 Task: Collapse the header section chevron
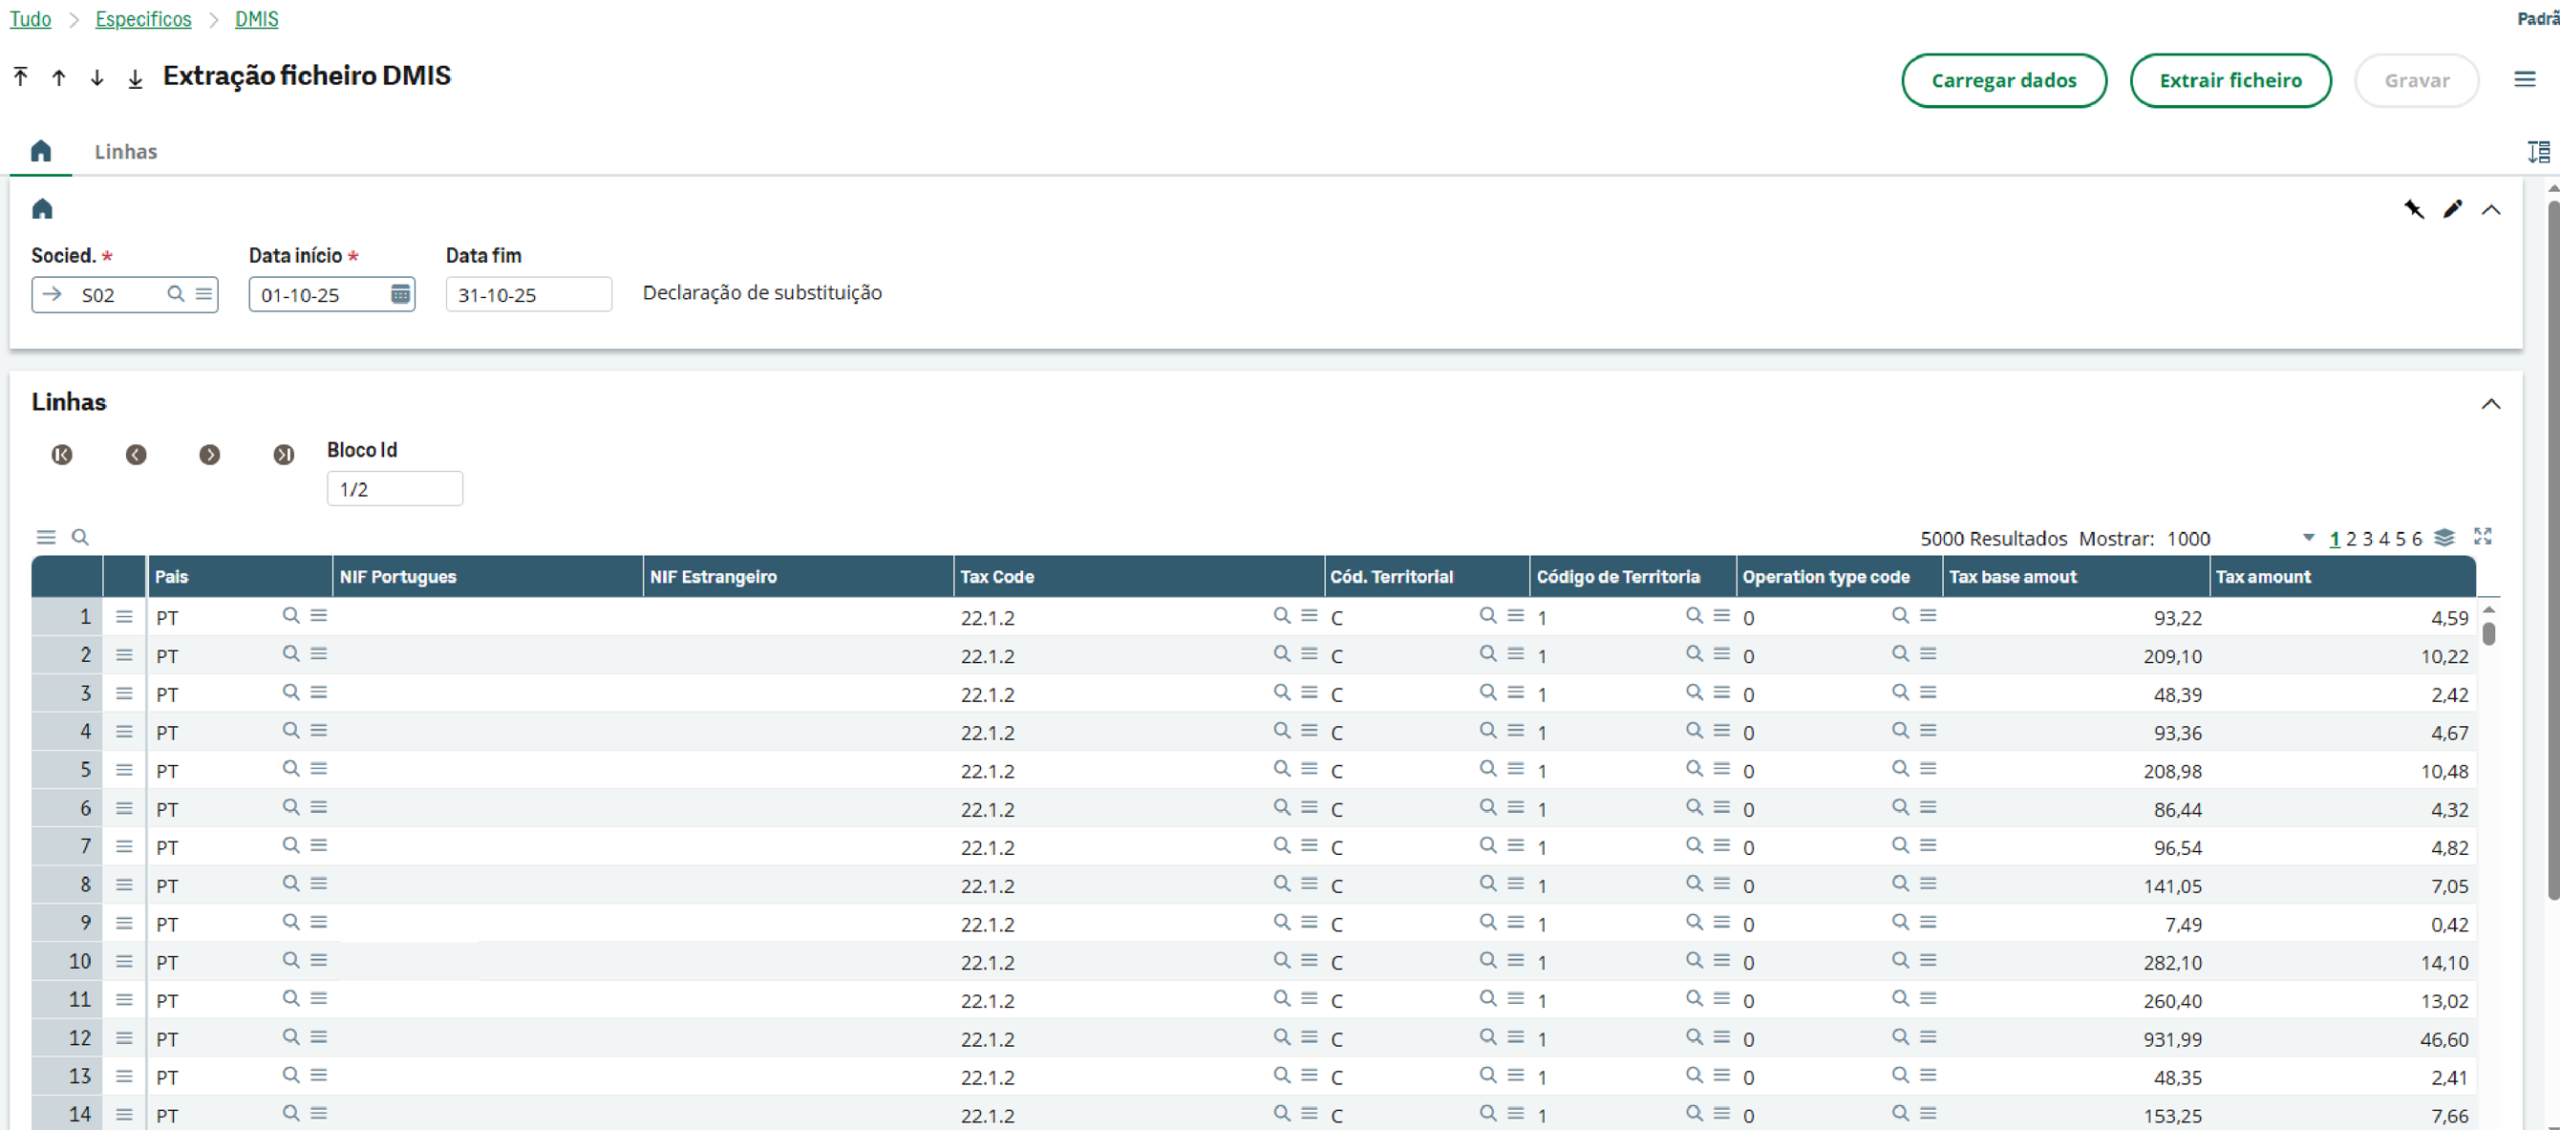2491,210
